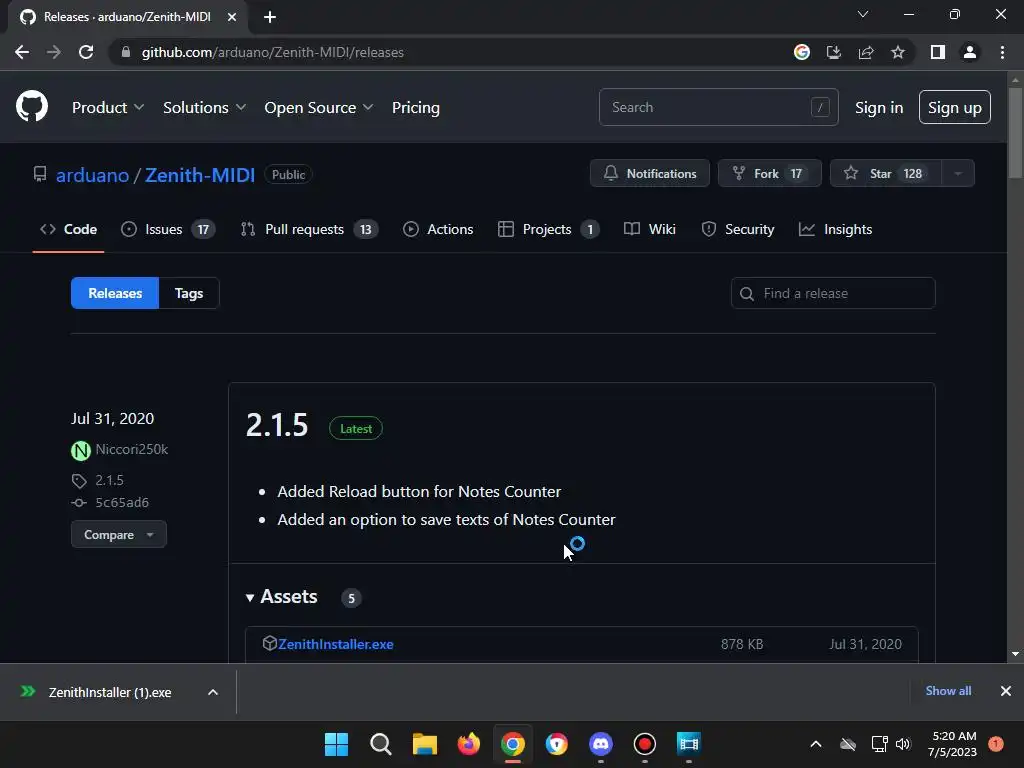Viewport: 1024px width, 768px height.
Task: Switch to the Projects tab
Action: 548,229
